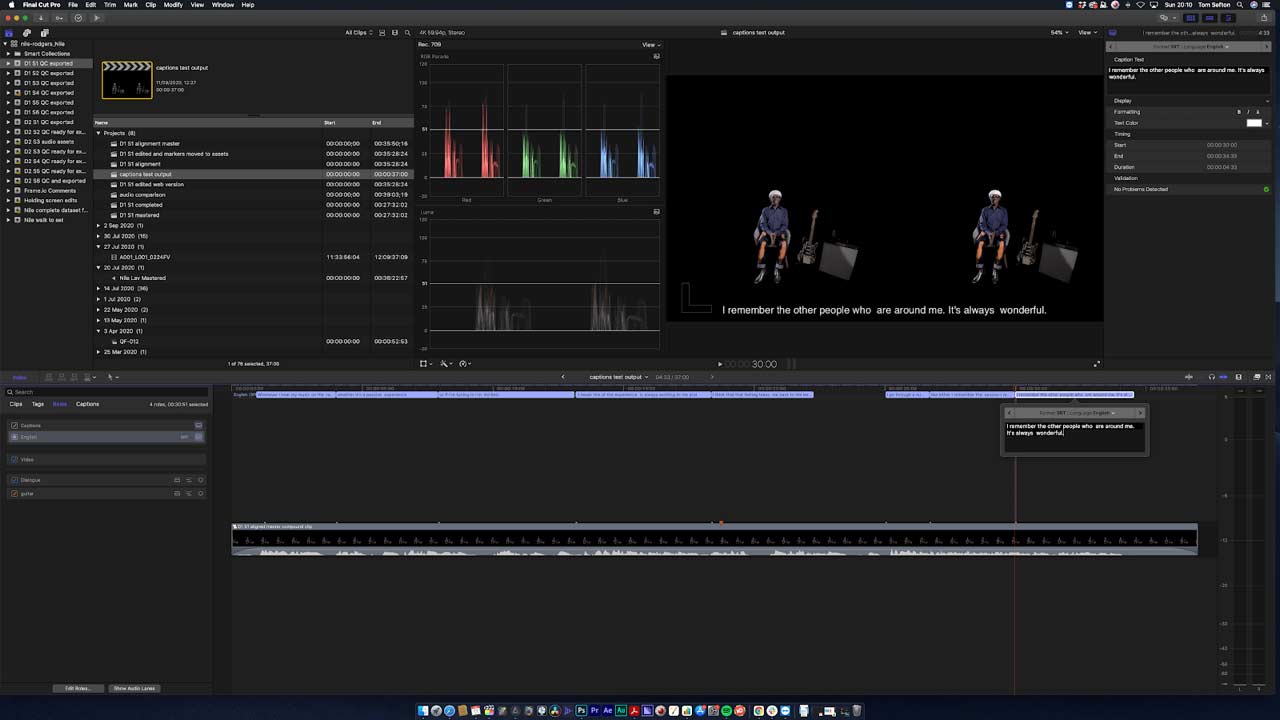1280x720 pixels.
Task: Click the Browser show/hide toolbar icon
Action: tap(1191, 18)
